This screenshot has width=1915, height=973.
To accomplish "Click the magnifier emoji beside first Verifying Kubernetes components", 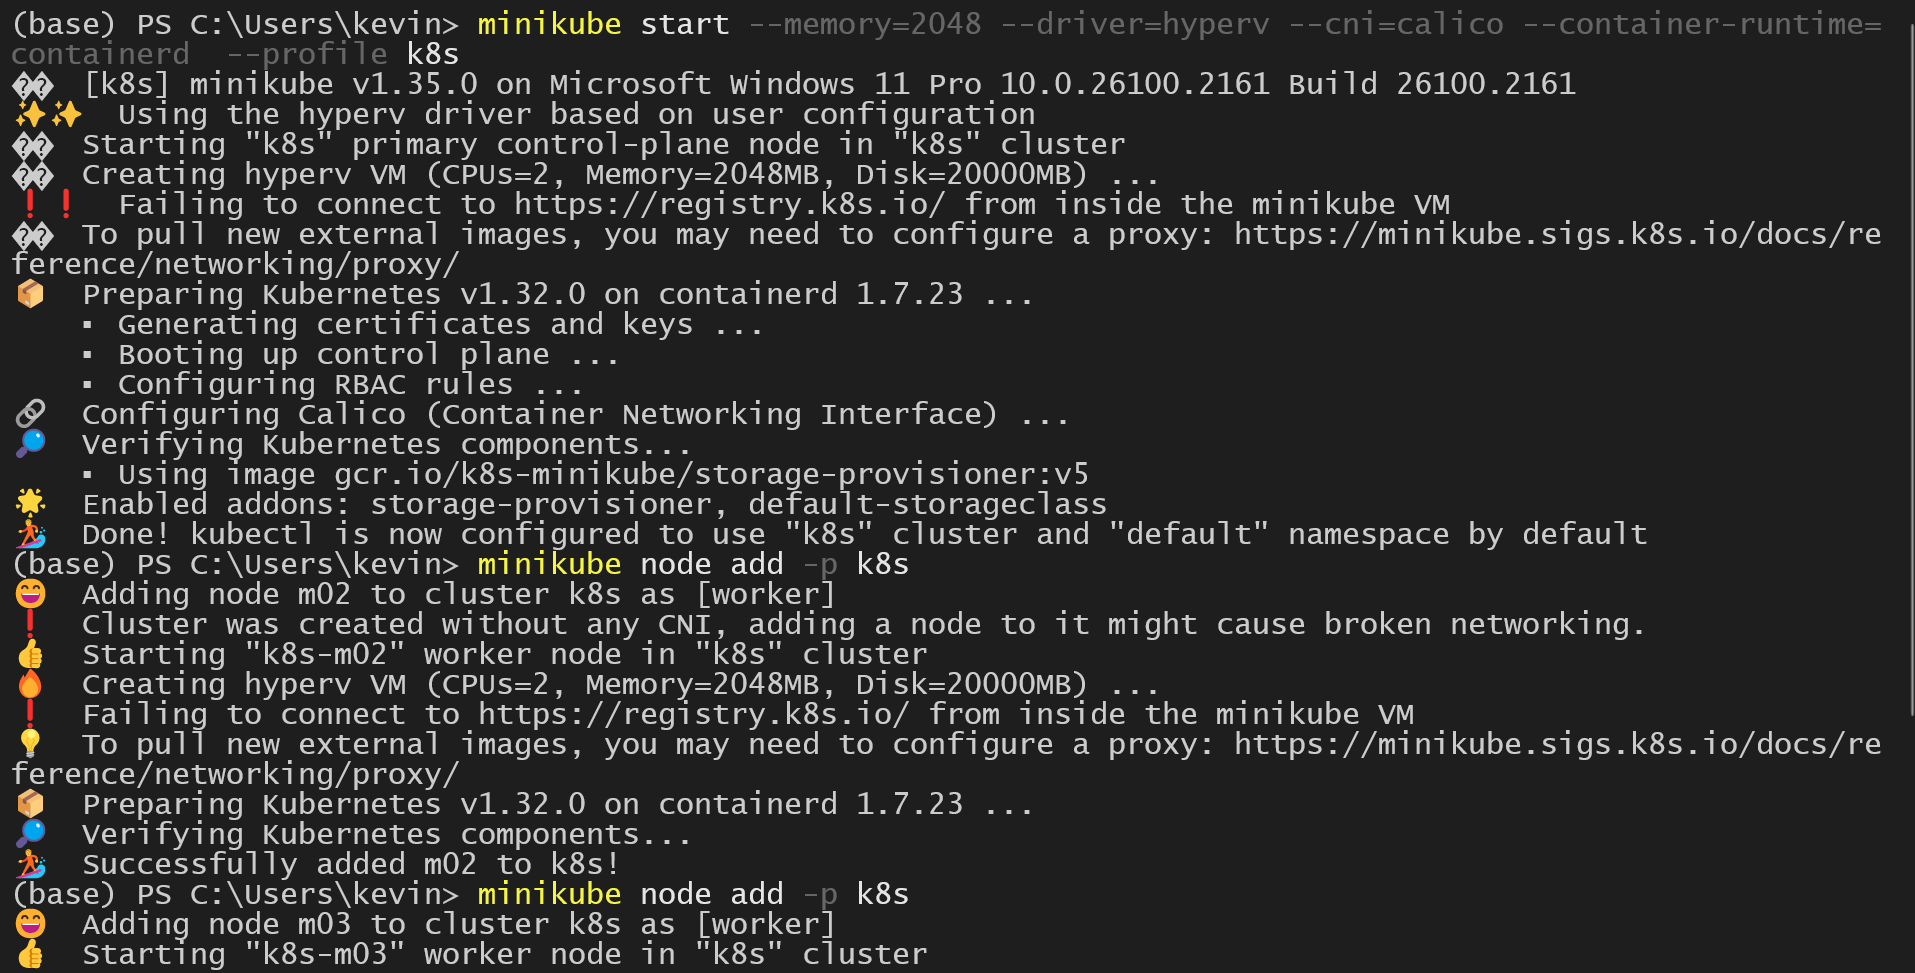I will click(x=30, y=444).
